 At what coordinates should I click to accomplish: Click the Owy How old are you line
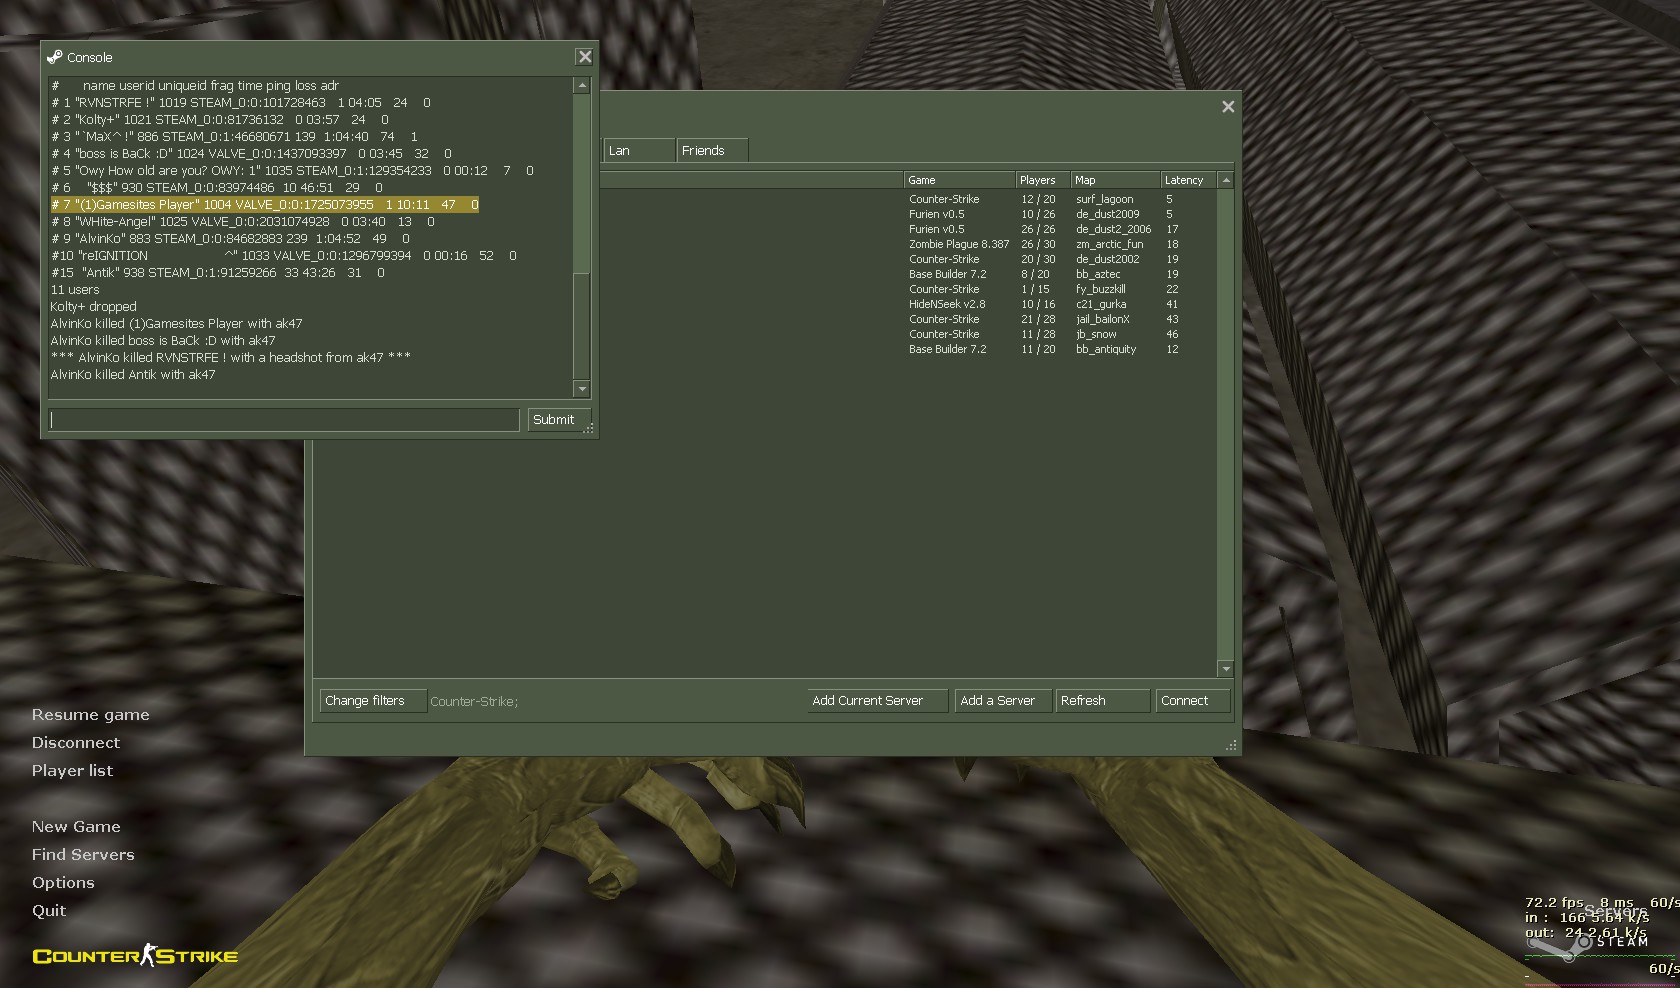tap(292, 170)
